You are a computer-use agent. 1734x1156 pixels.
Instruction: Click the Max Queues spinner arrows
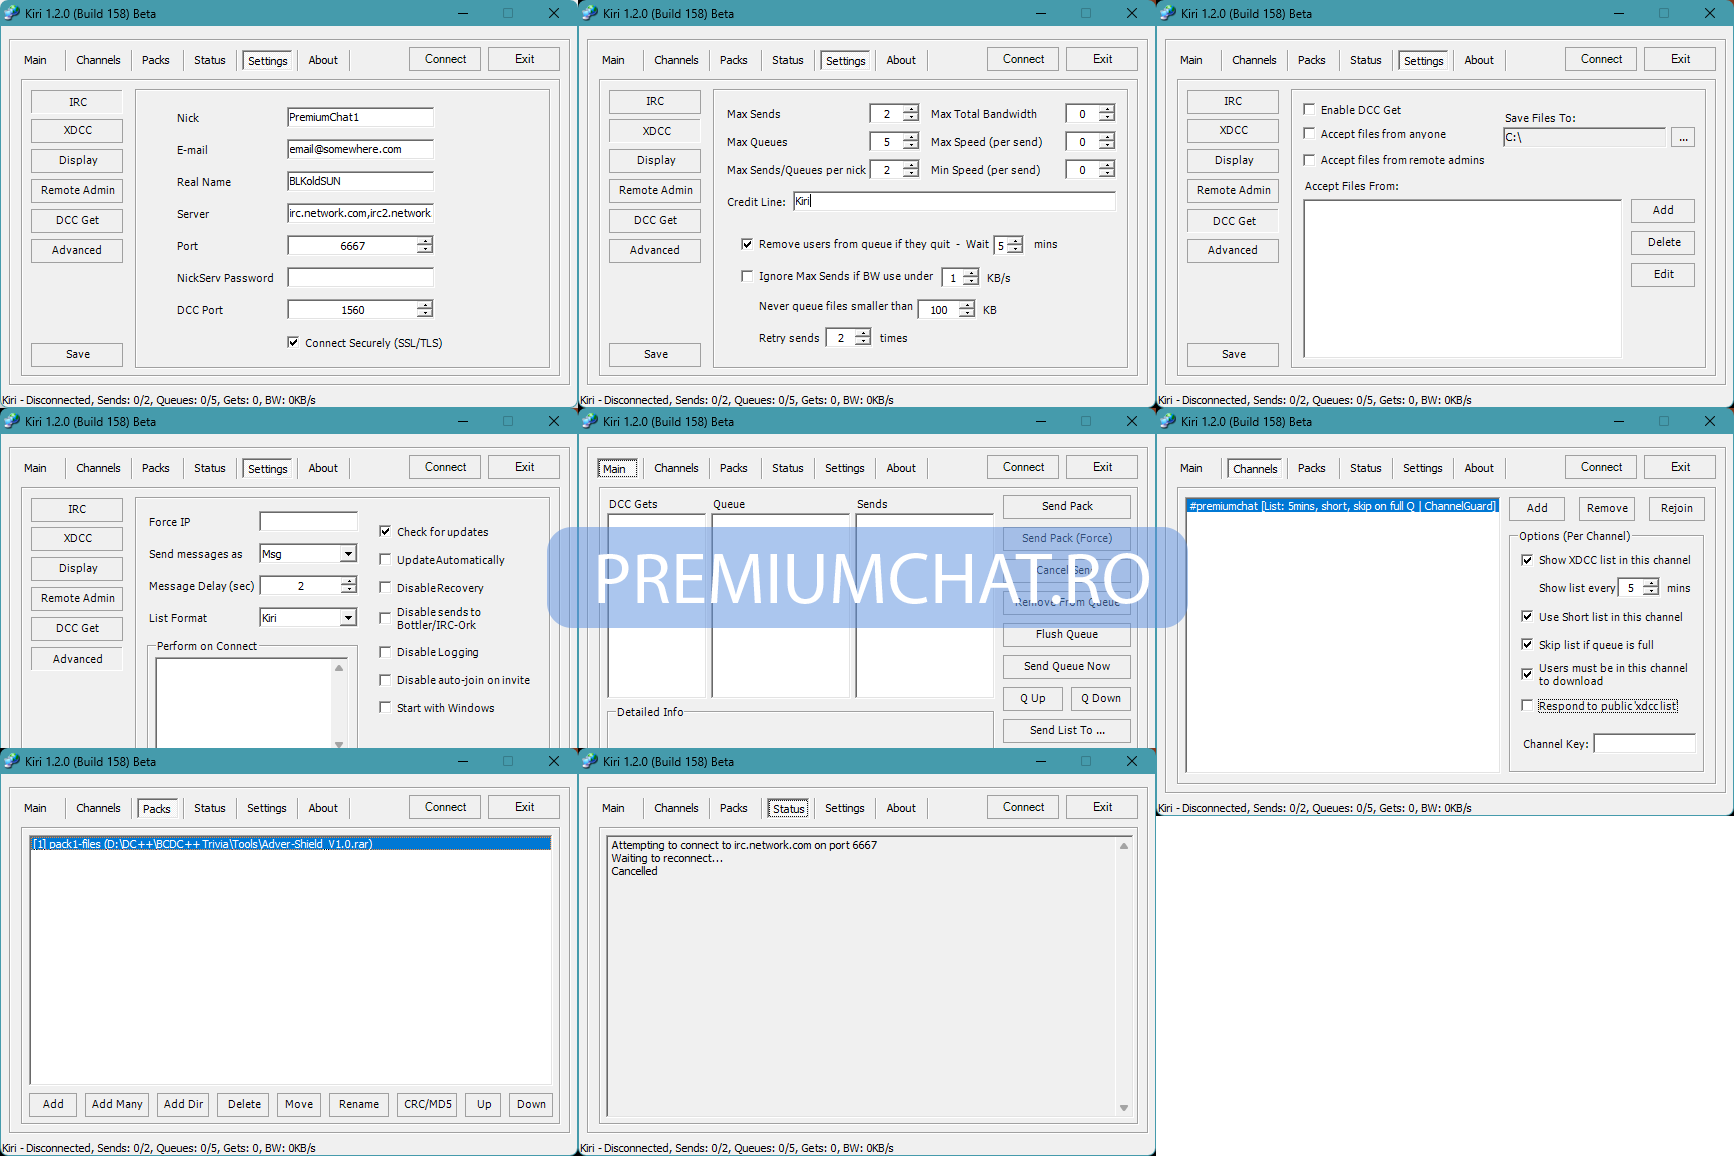click(910, 142)
